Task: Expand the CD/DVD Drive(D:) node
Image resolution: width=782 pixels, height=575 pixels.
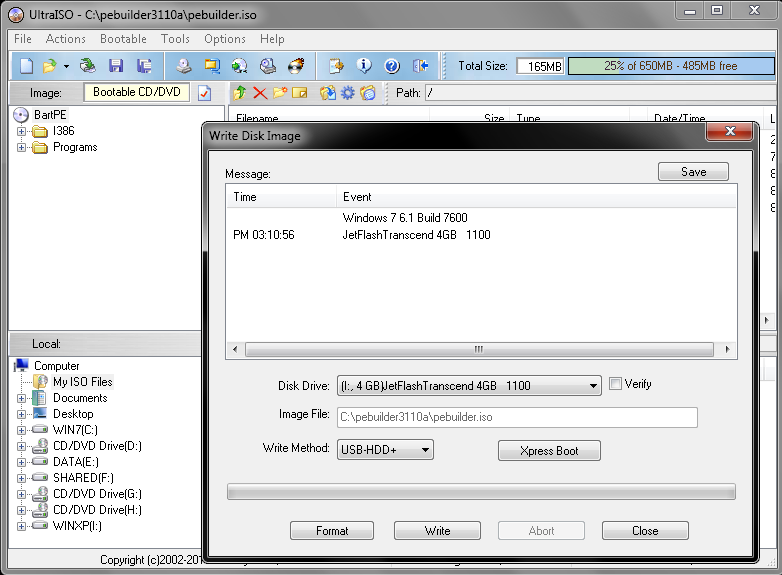Action: [x=21, y=446]
